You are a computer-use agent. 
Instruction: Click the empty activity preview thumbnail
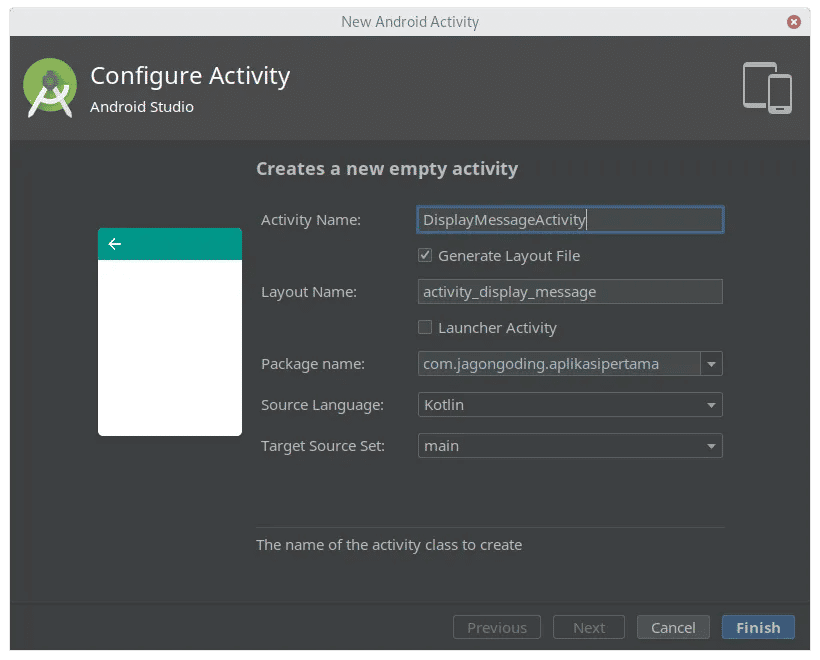tap(170, 332)
